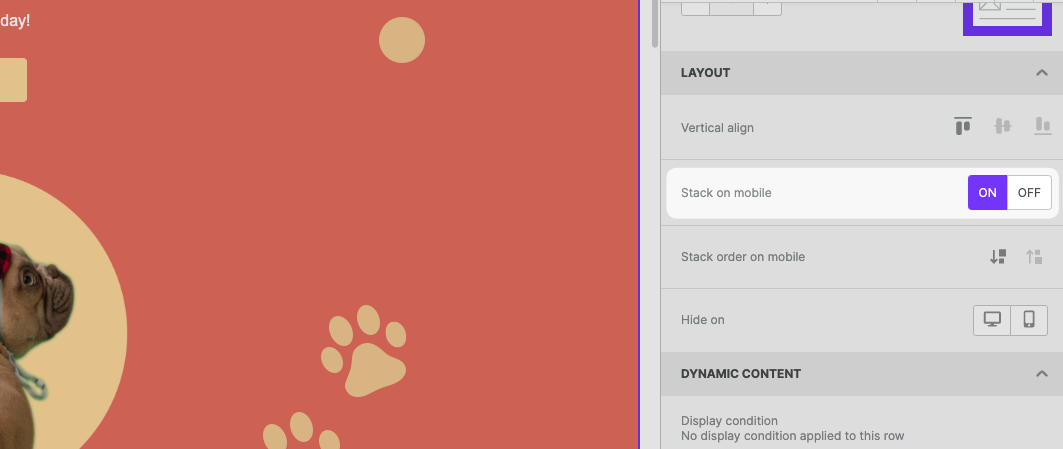Click the DYNAMIC CONTENT section header

coord(740,374)
